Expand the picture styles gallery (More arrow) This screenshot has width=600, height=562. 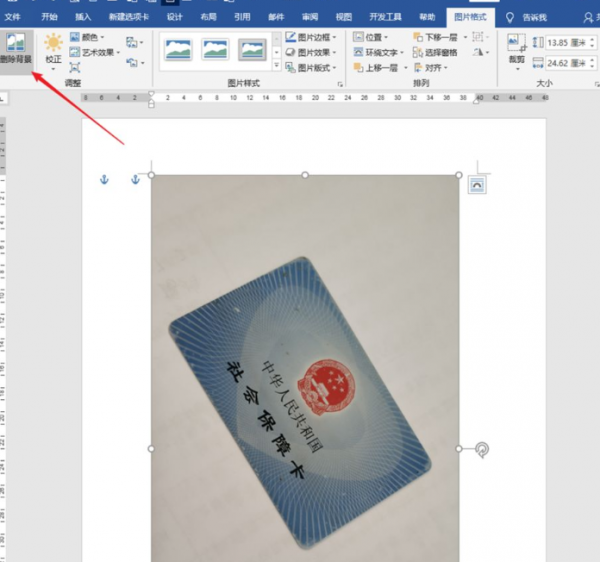276,66
